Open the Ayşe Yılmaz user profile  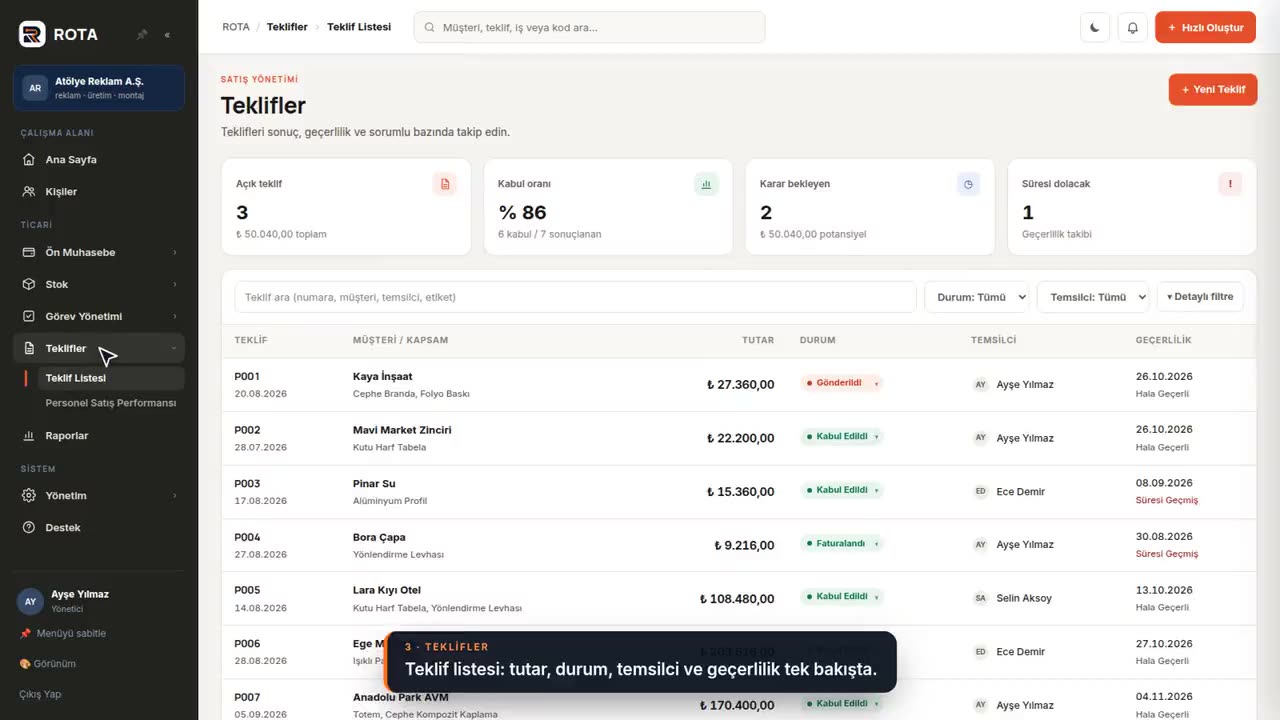coord(99,600)
